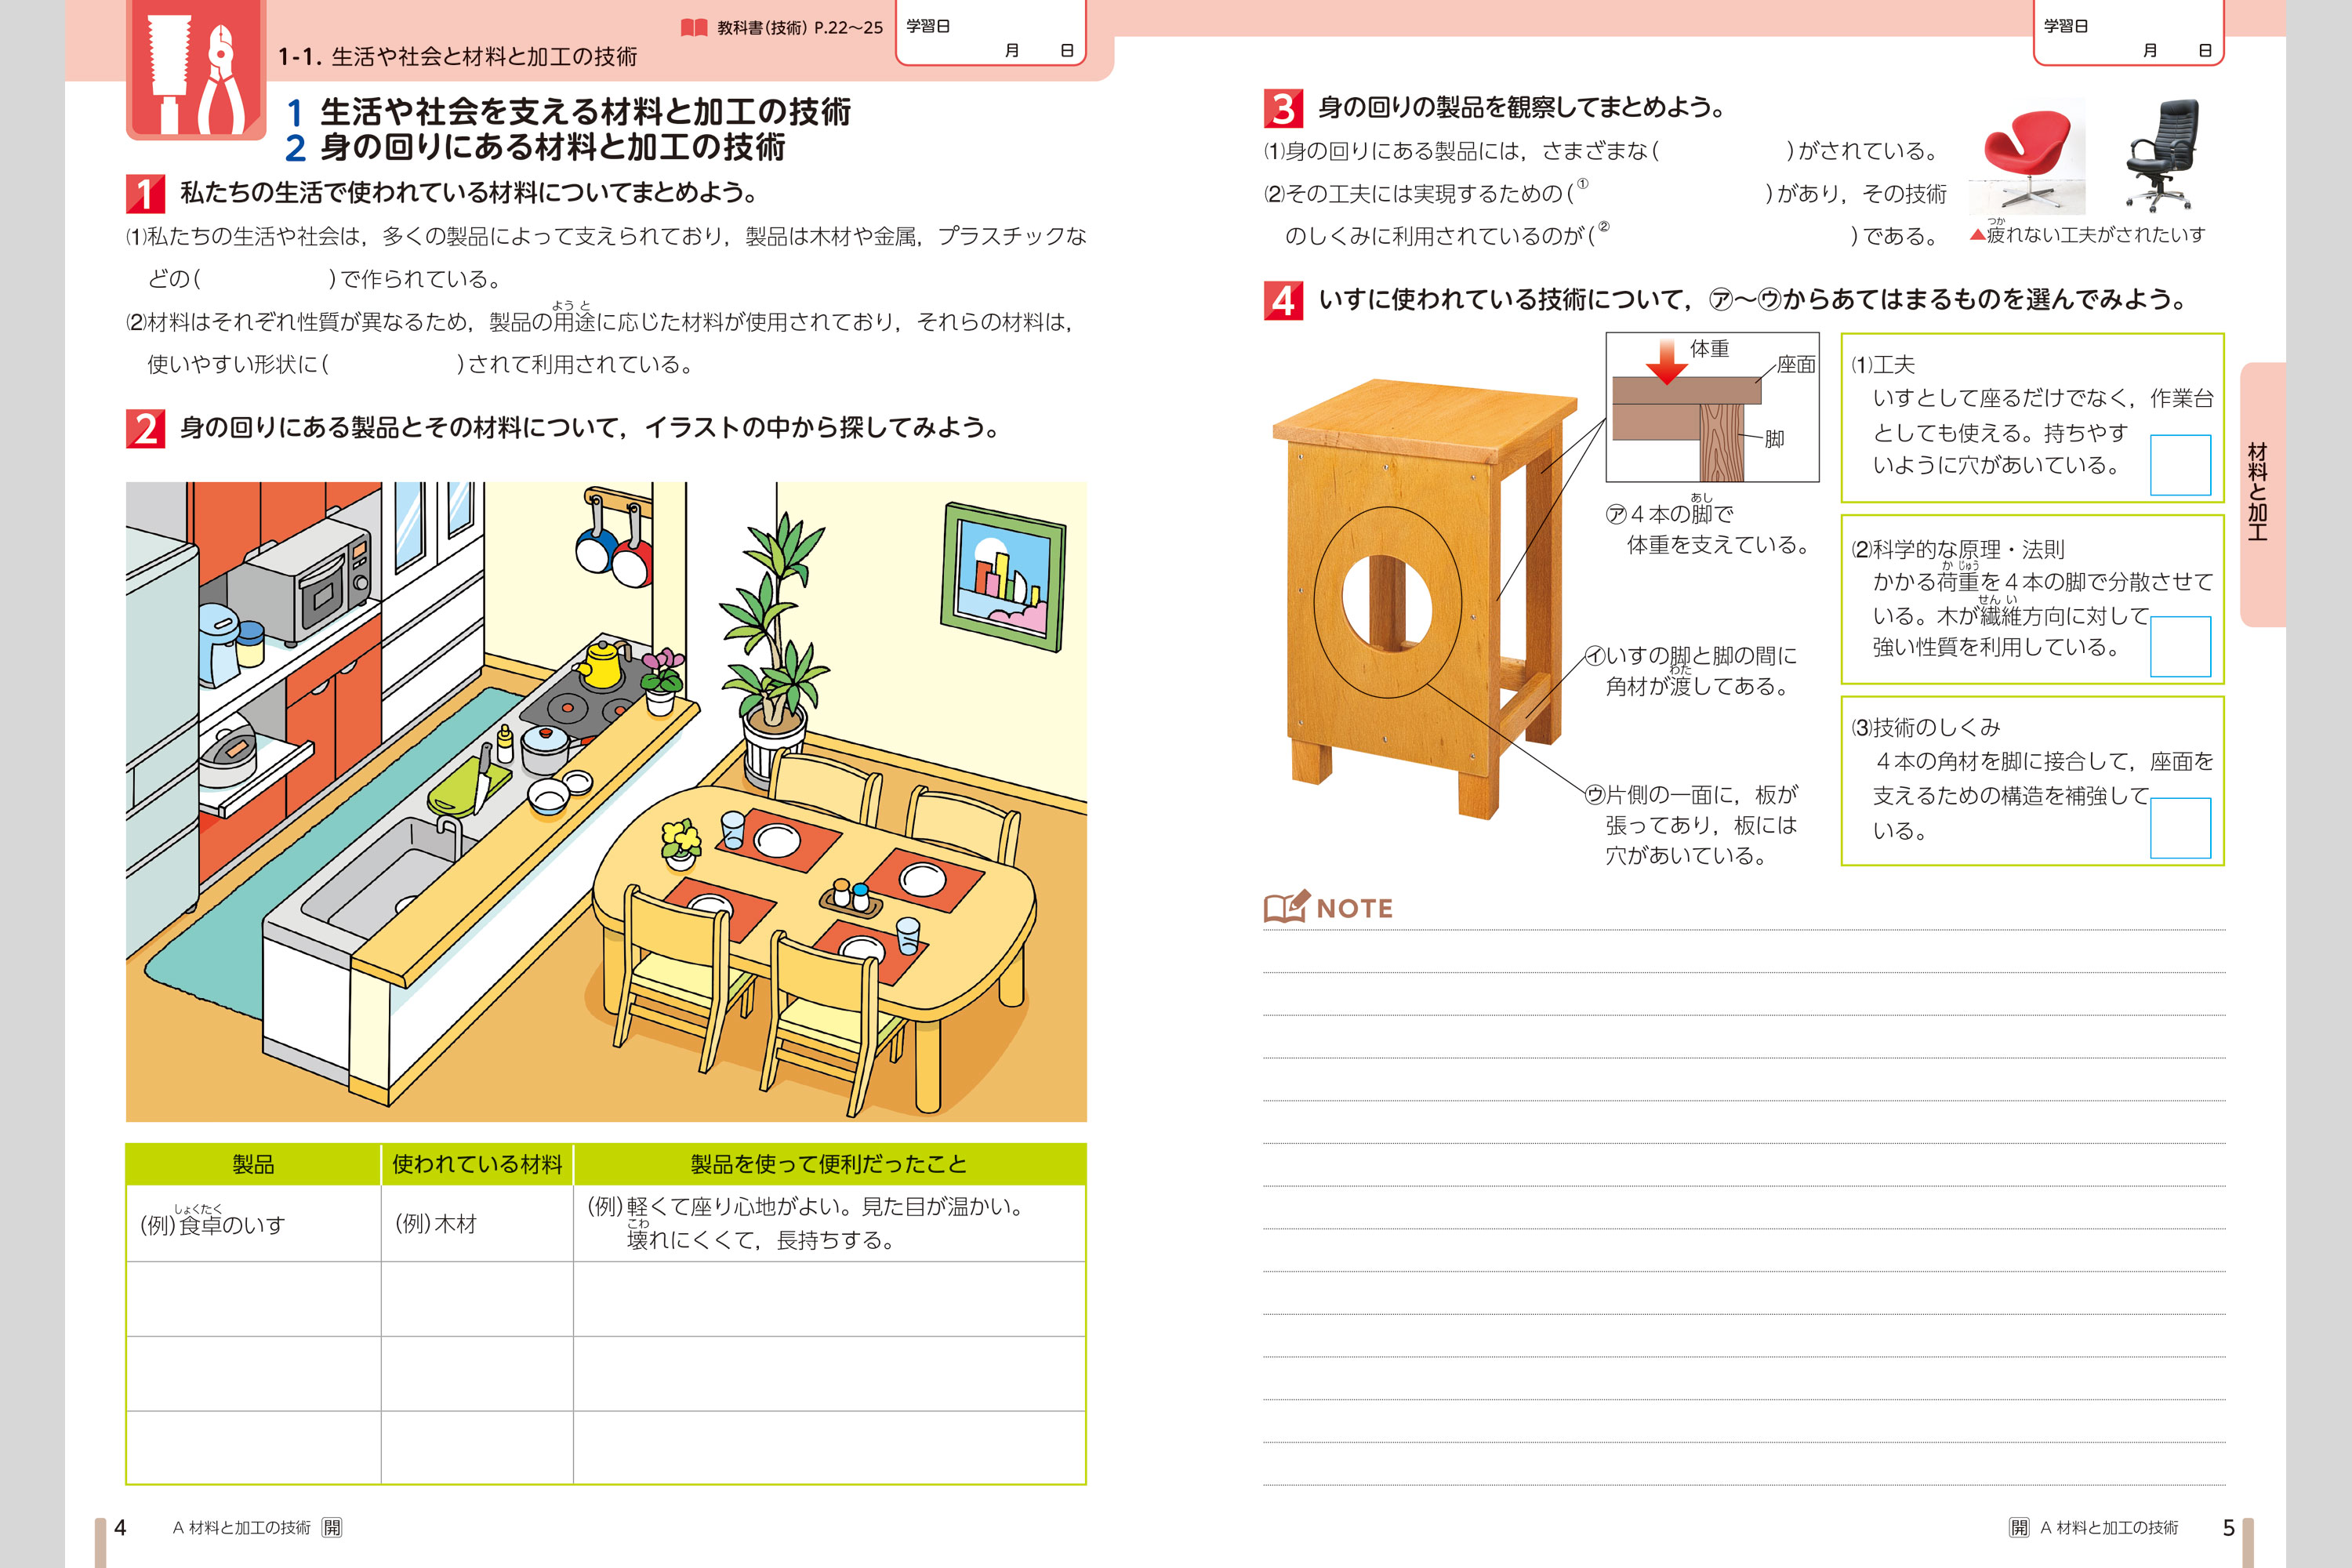This screenshot has height=1568, width=2352.
Task: Click the page number 4
Action: pyautogui.click(x=120, y=1527)
